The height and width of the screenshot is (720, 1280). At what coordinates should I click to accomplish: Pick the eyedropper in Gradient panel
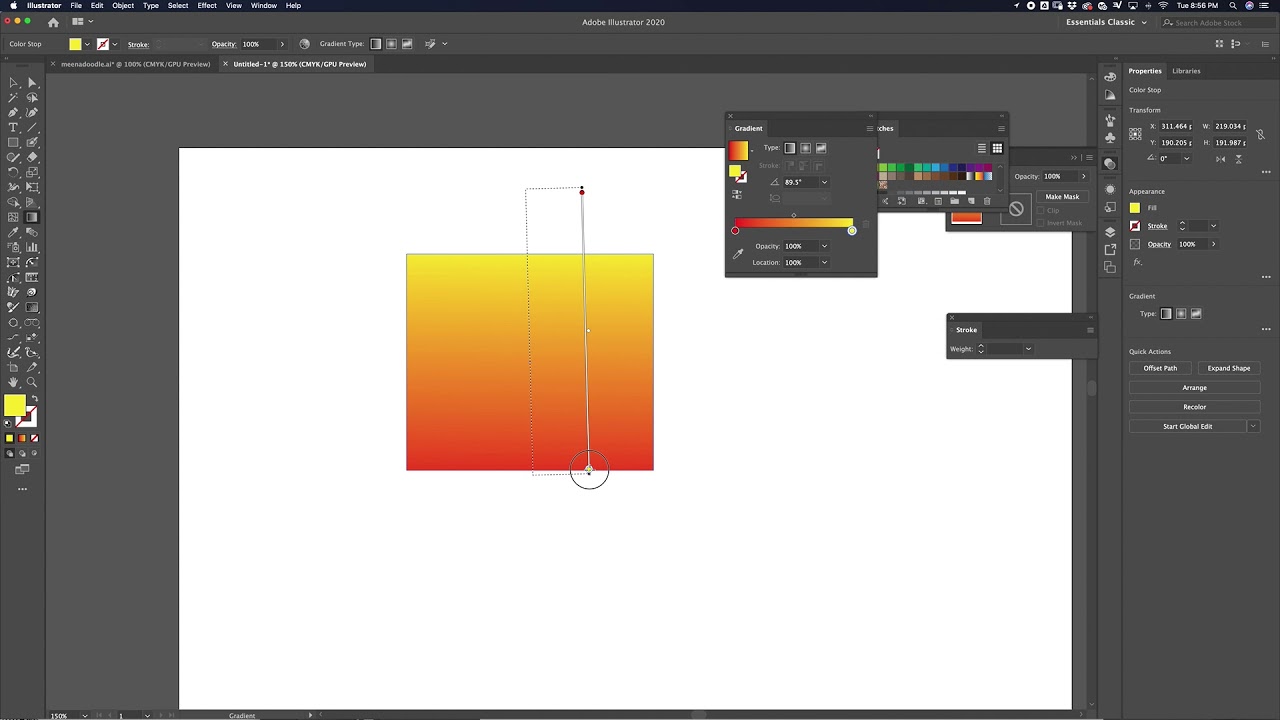click(x=738, y=254)
